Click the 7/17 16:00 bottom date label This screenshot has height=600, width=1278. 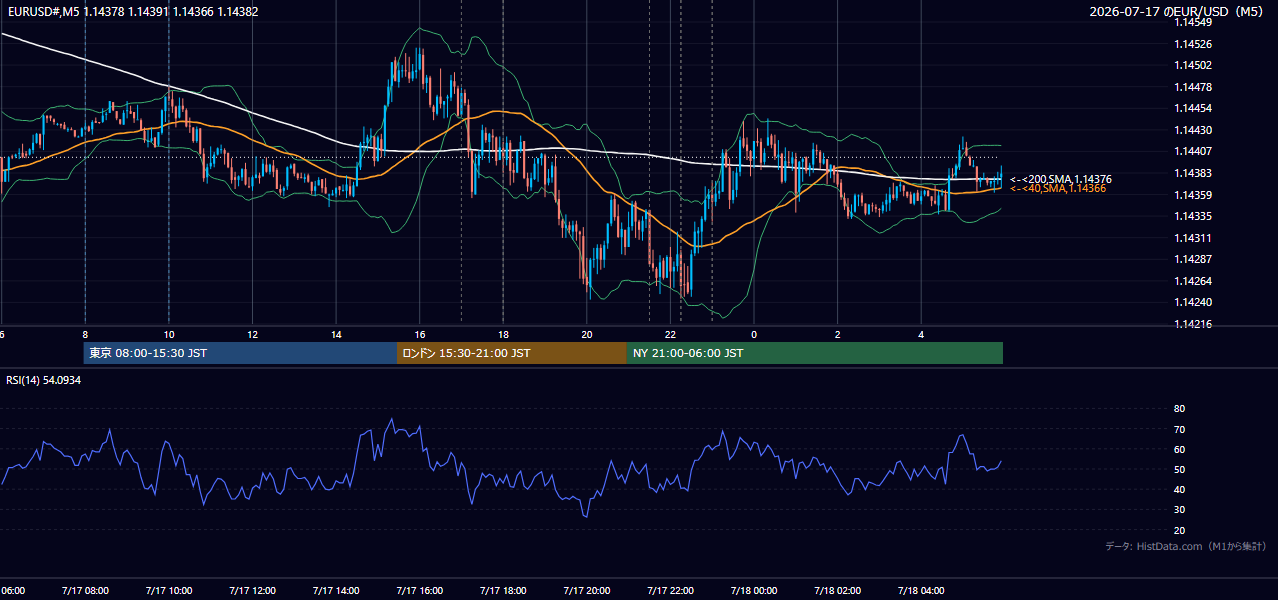click(420, 591)
